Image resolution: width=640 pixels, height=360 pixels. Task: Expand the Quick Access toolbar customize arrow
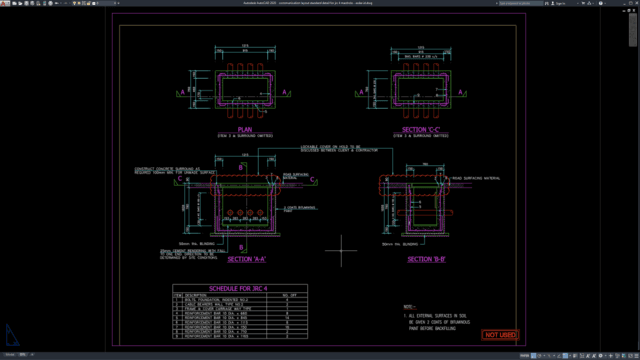(x=118, y=3)
